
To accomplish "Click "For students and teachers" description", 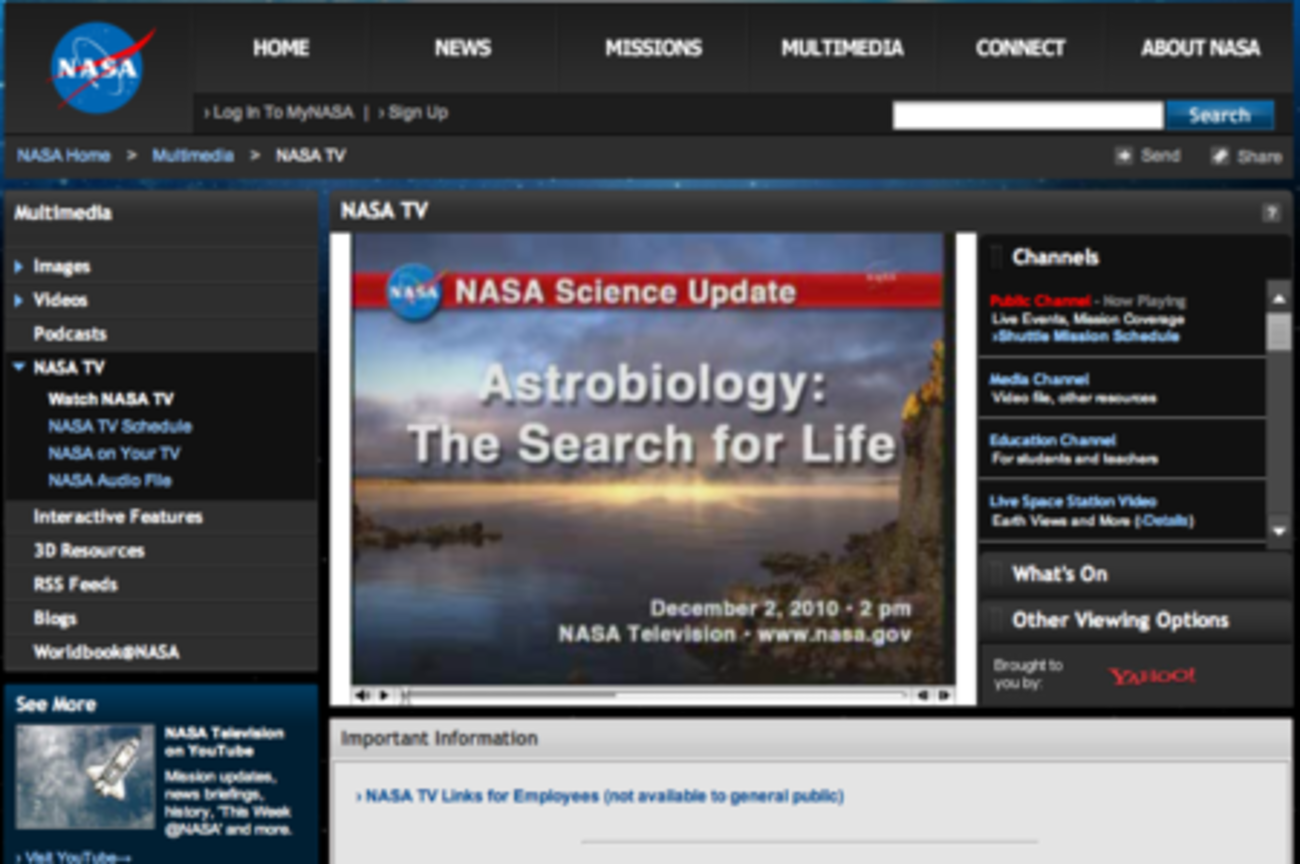I will tap(1075, 459).
